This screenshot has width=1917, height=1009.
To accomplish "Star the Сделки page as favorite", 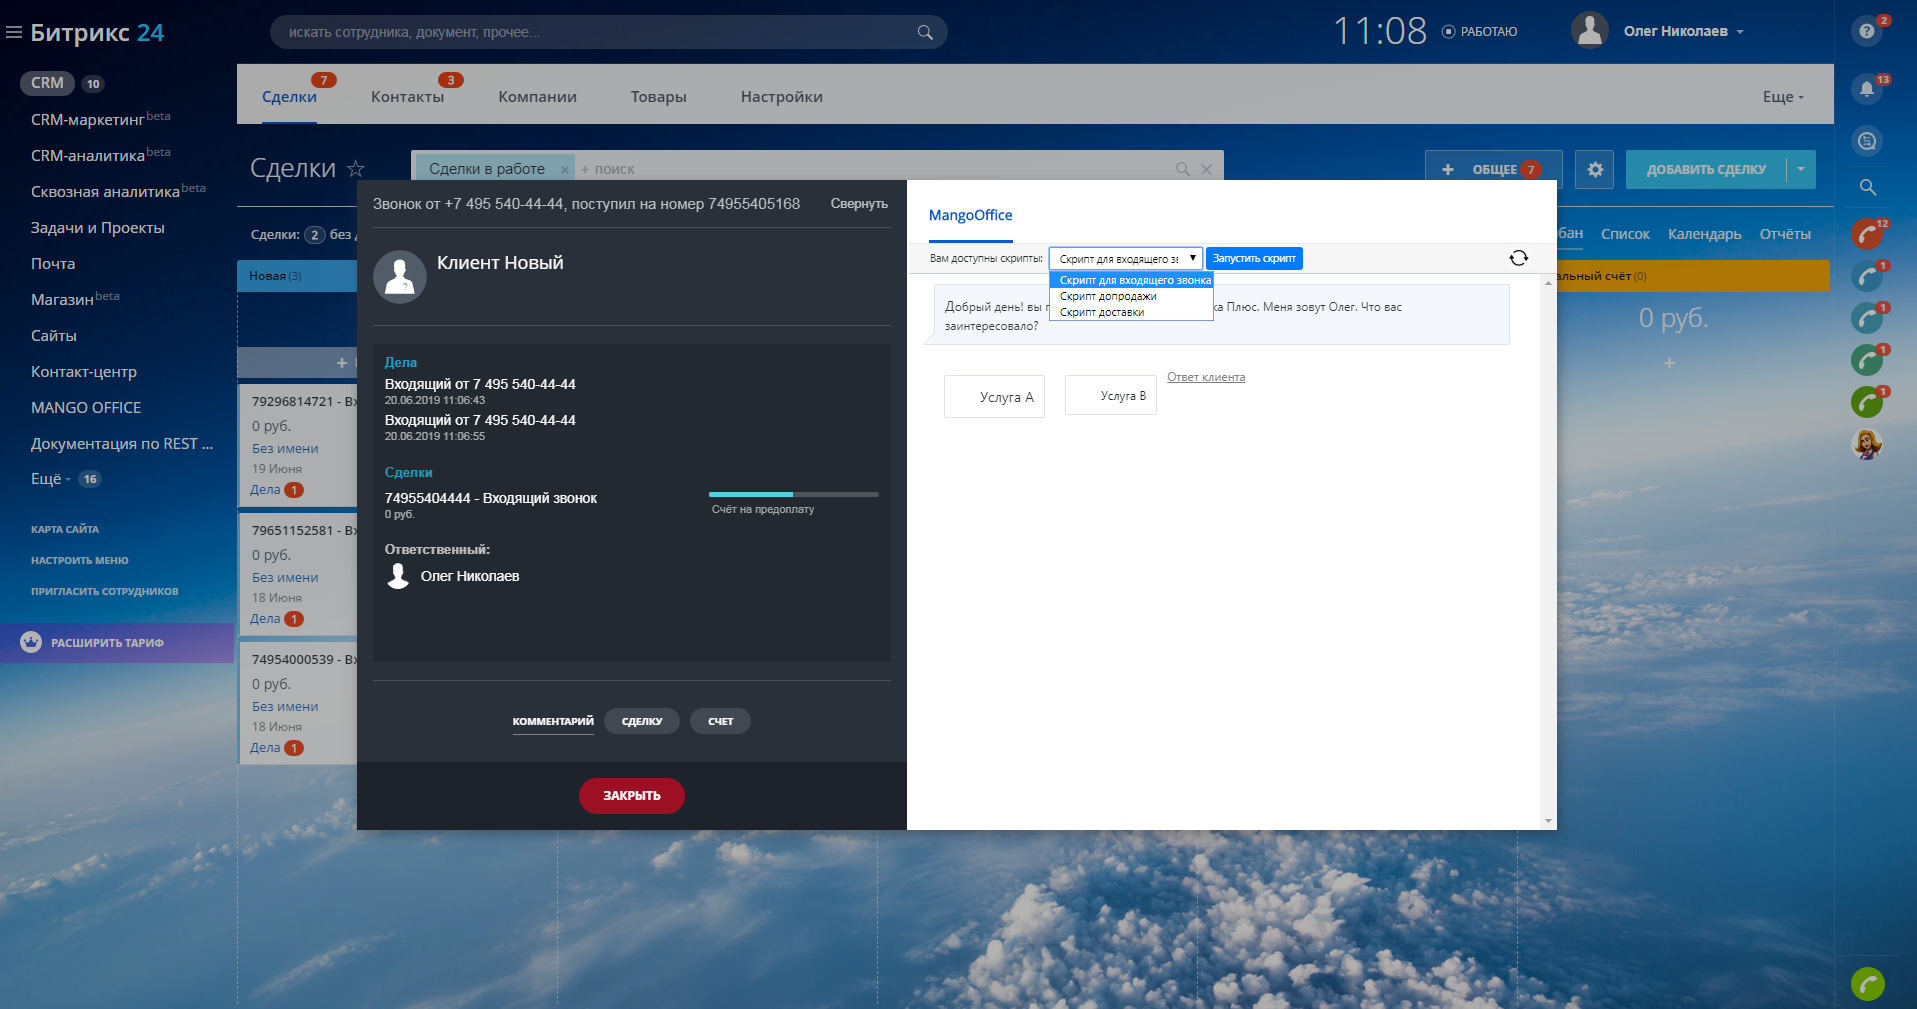I will click(x=355, y=169).
